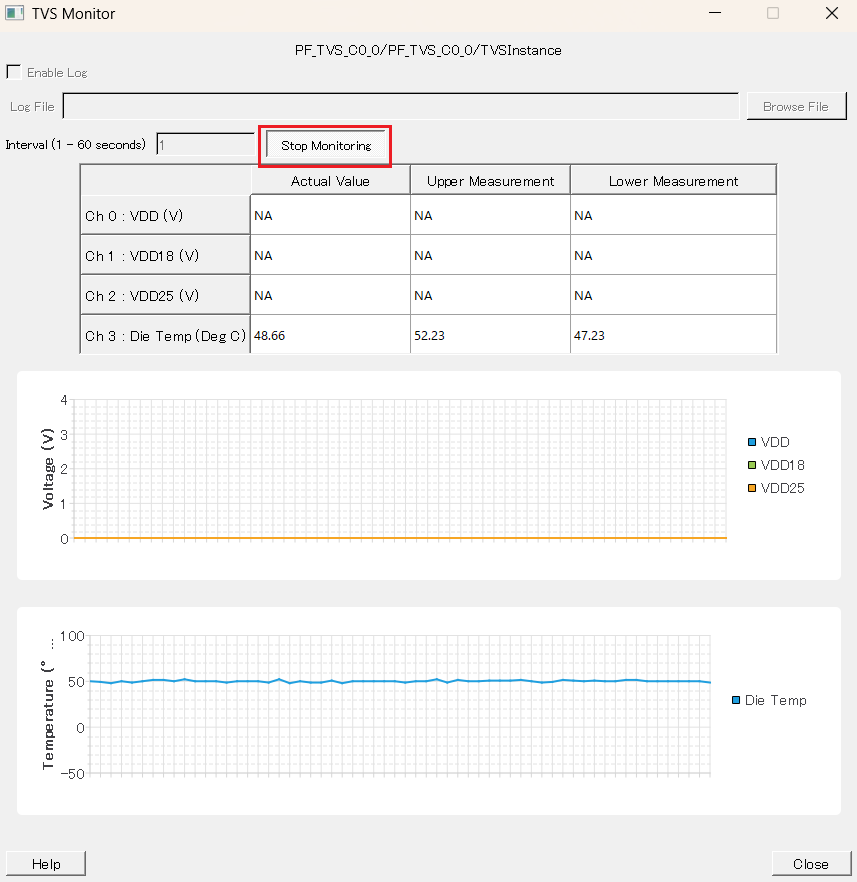The width and height of the screenshot is (857, 882).
Task: Click the blue VDD legend swatch
Action: [752, 442]
